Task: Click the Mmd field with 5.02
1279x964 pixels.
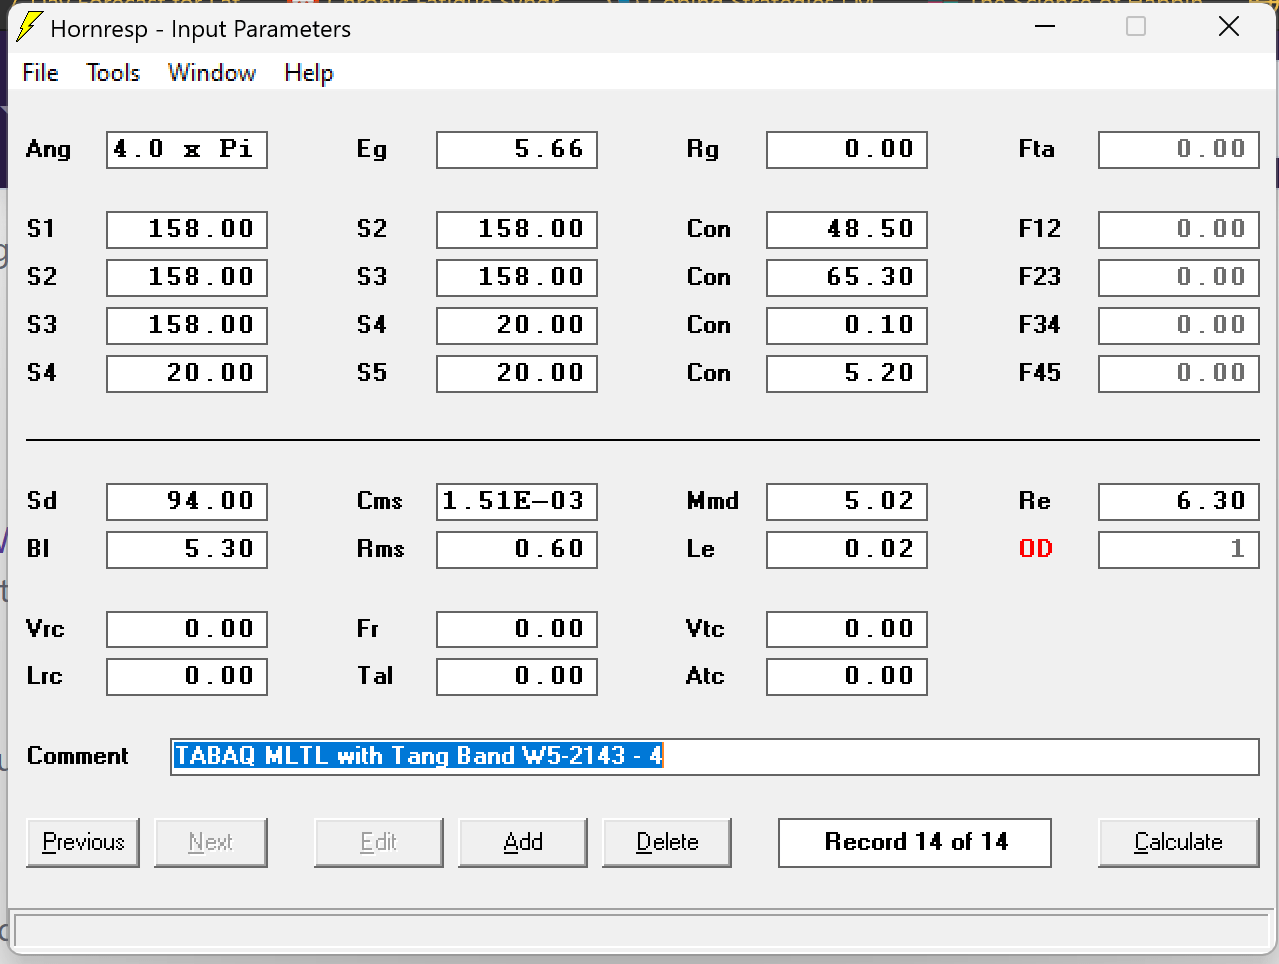Action: click(847, 501)
